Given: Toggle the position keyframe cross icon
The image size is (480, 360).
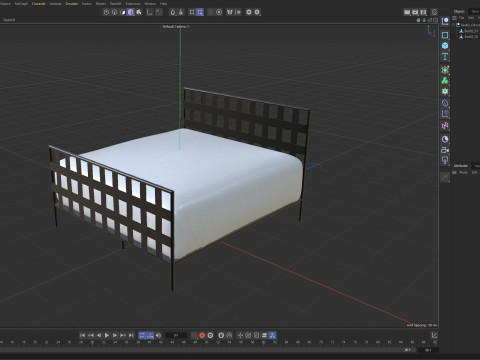Looking at the screenshot, I should [240, 335].
